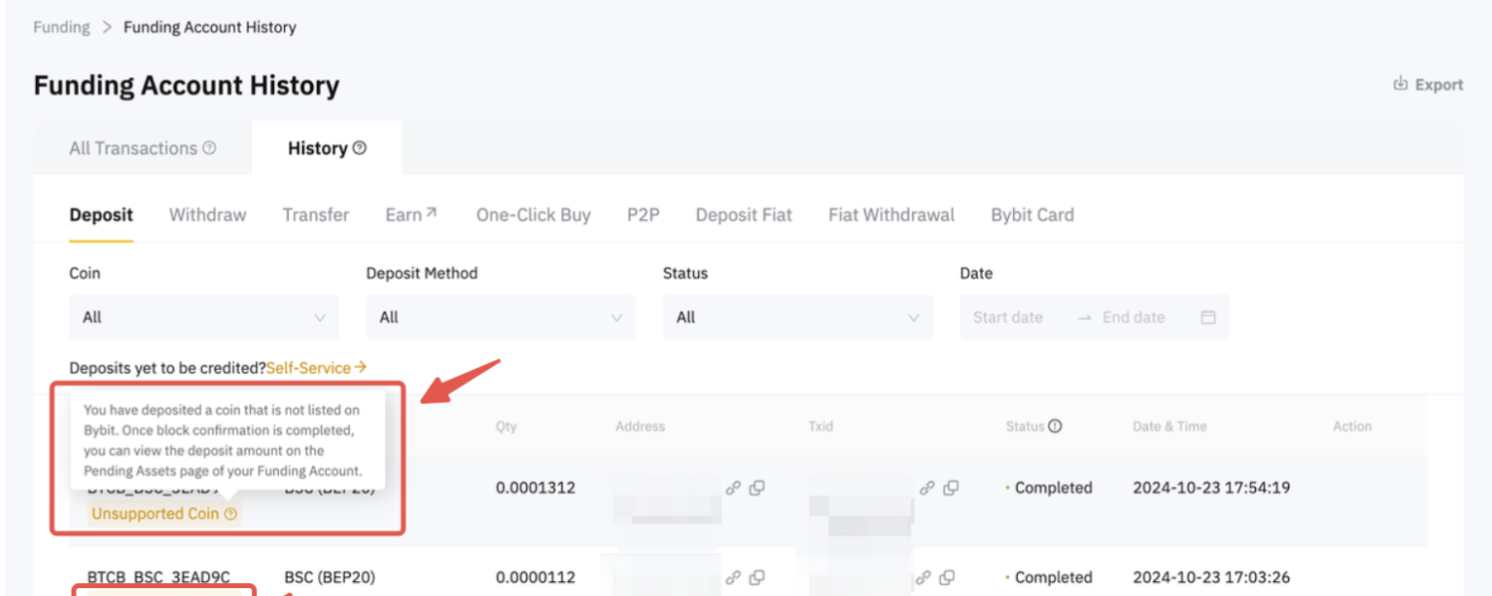Click help icon next to History tab
The width and height of the screenshot is (1492, 596).
point(359,148)
